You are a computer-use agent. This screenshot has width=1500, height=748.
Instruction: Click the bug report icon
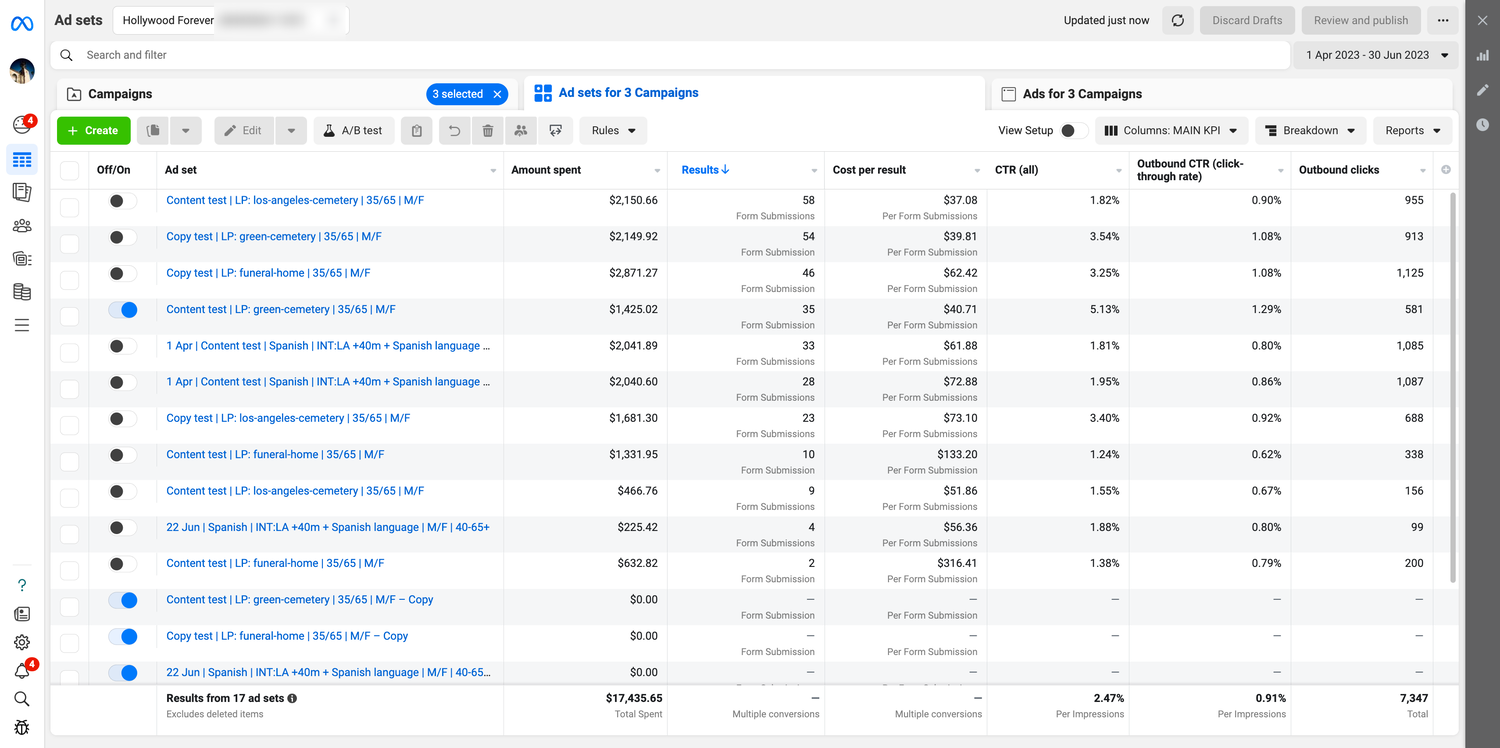click(22, 727)
